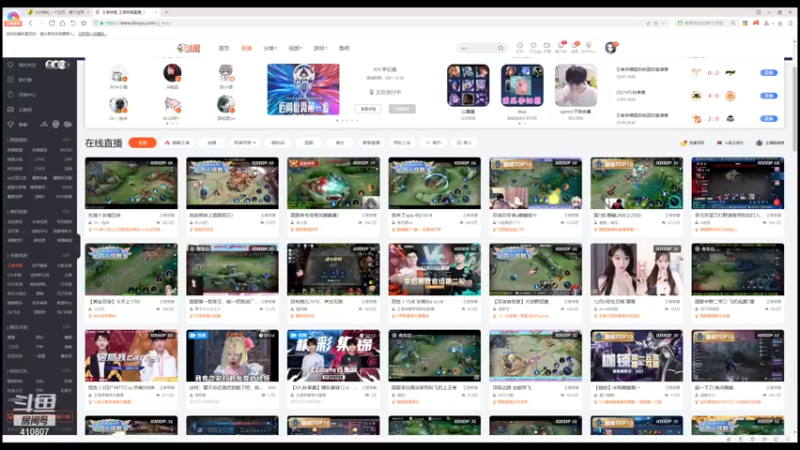Open the sidebar ranking list icon

pos(11,80)
